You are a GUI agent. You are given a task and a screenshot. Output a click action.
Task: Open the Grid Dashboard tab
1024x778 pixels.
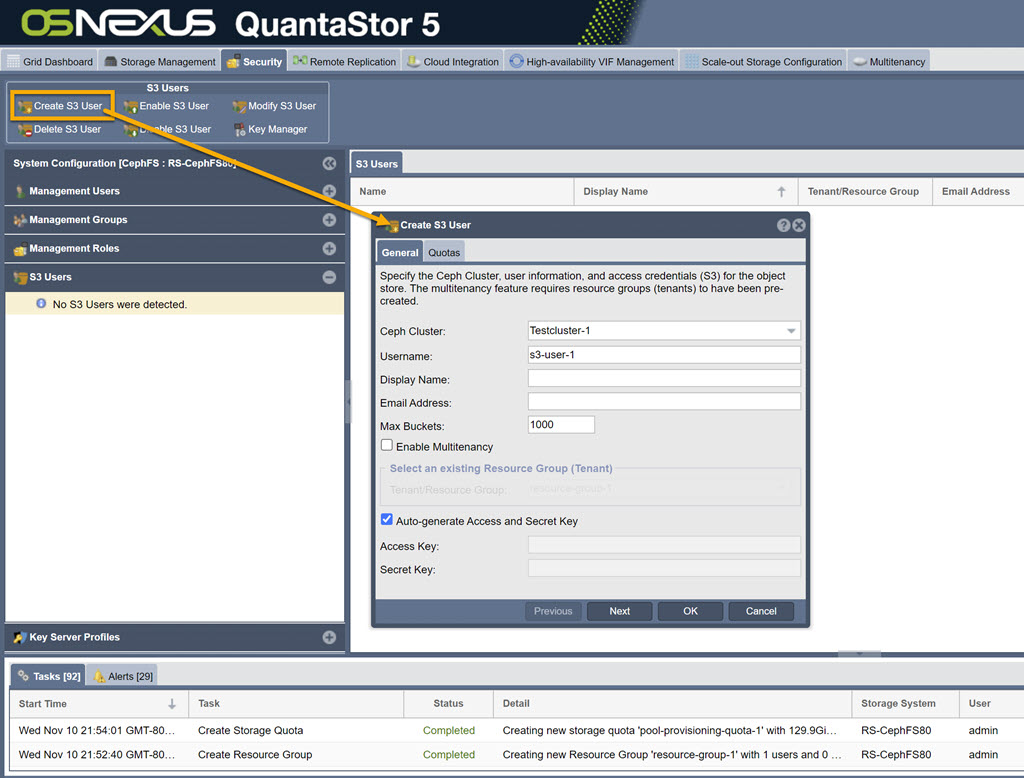(x=50, y=61)
